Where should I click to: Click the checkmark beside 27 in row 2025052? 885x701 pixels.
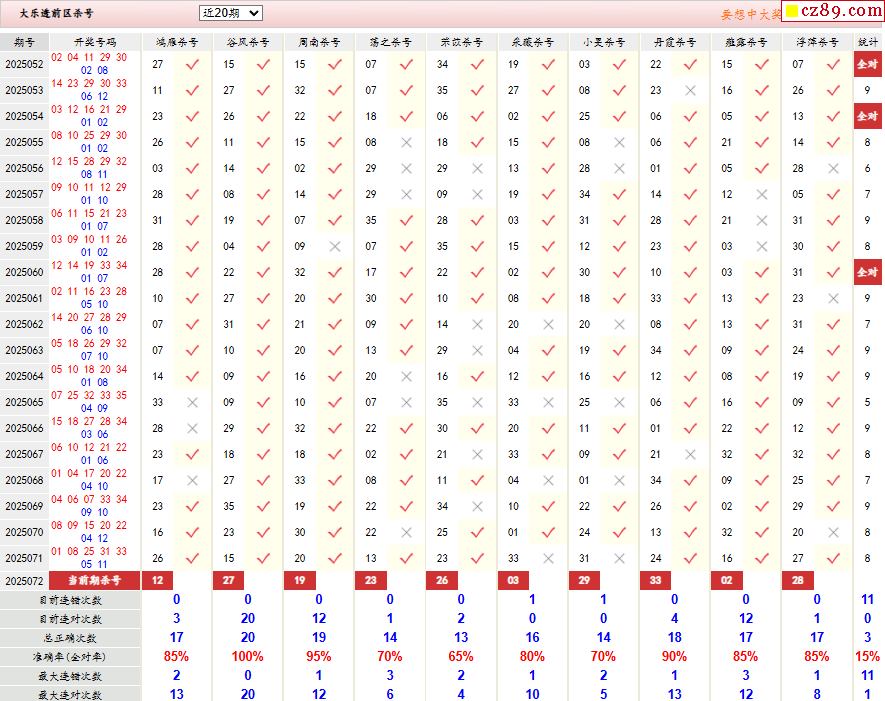(193, 64)
